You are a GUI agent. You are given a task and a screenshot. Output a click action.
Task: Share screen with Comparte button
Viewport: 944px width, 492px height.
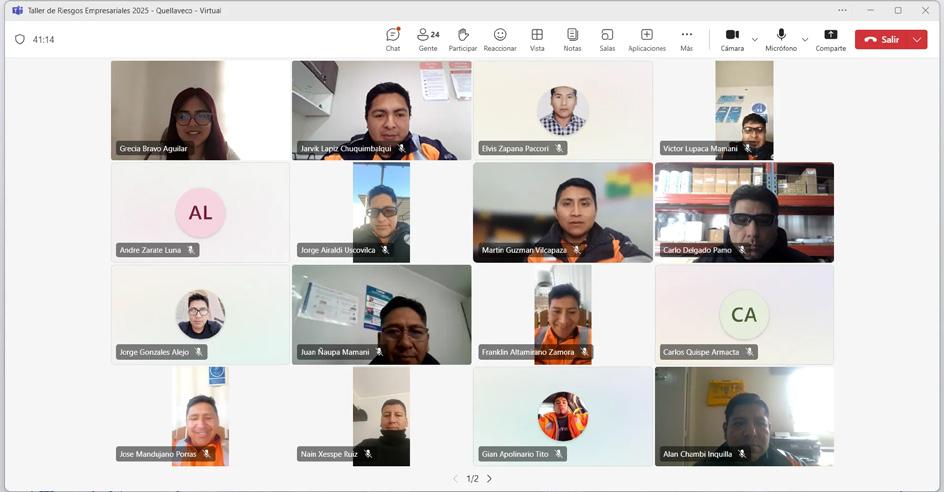830,40
